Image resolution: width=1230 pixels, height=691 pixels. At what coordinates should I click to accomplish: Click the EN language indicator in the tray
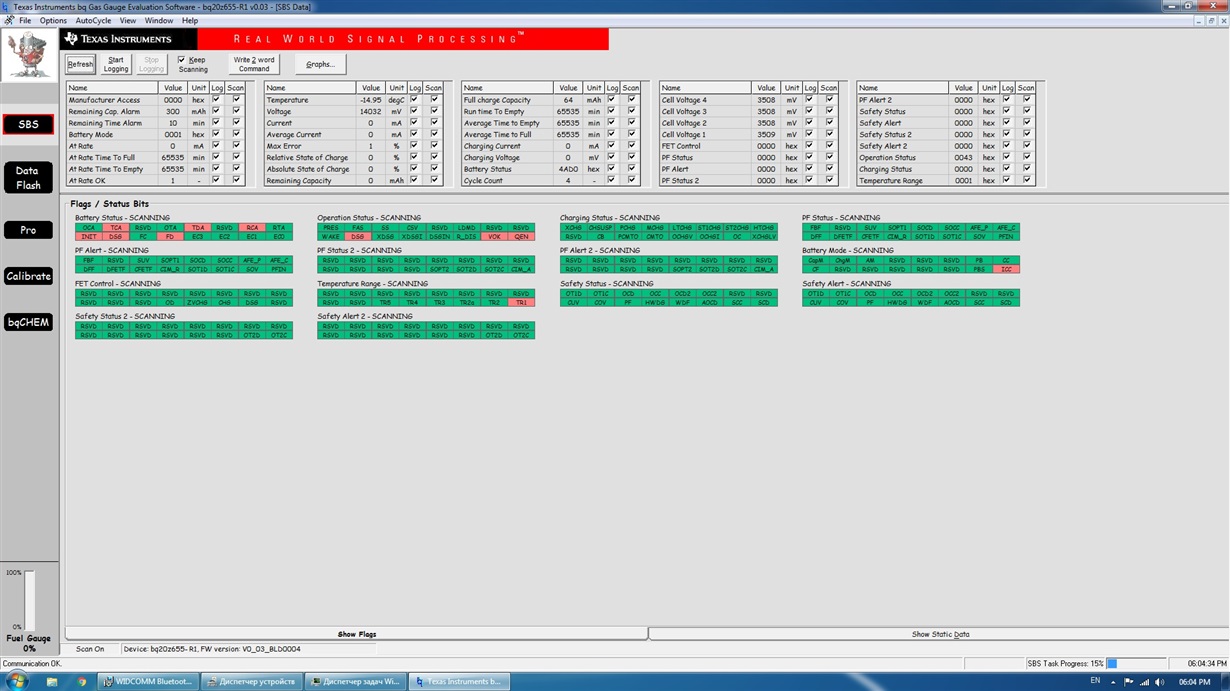tap(1095, 681)
